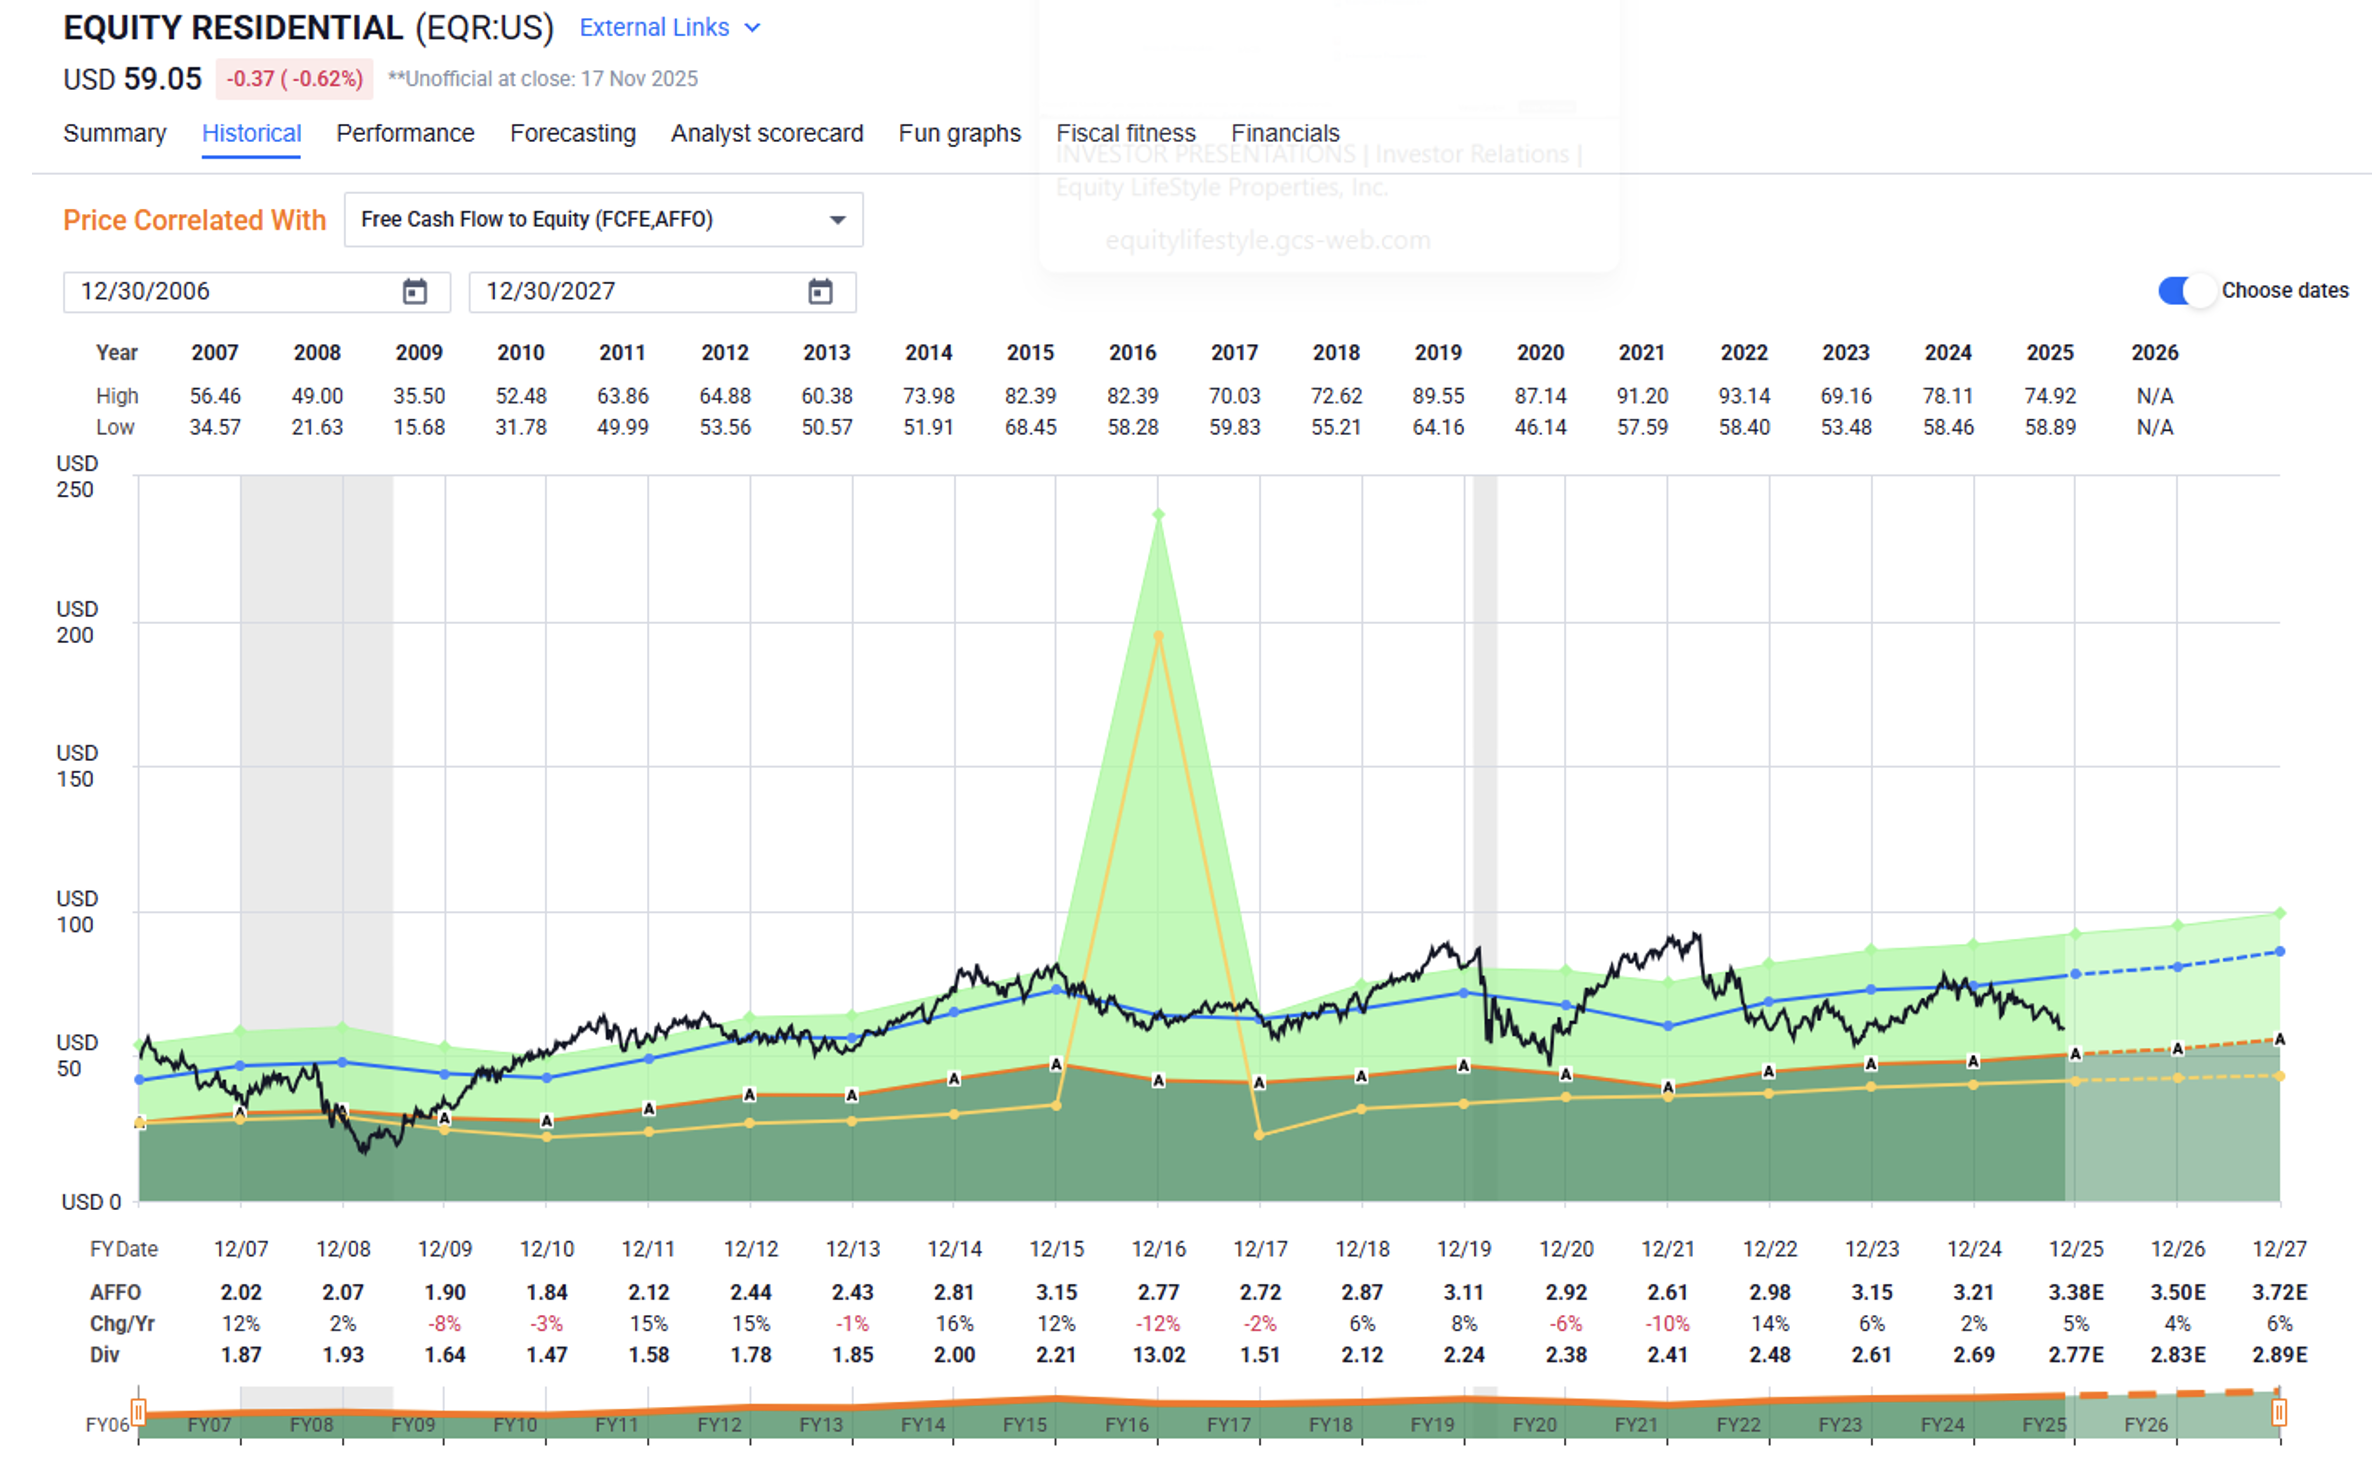Image resolution: width=2380 pixels, height=1482 pixels.
Task: Toggle the Choose dates switch
Action: coord(2184,291)
